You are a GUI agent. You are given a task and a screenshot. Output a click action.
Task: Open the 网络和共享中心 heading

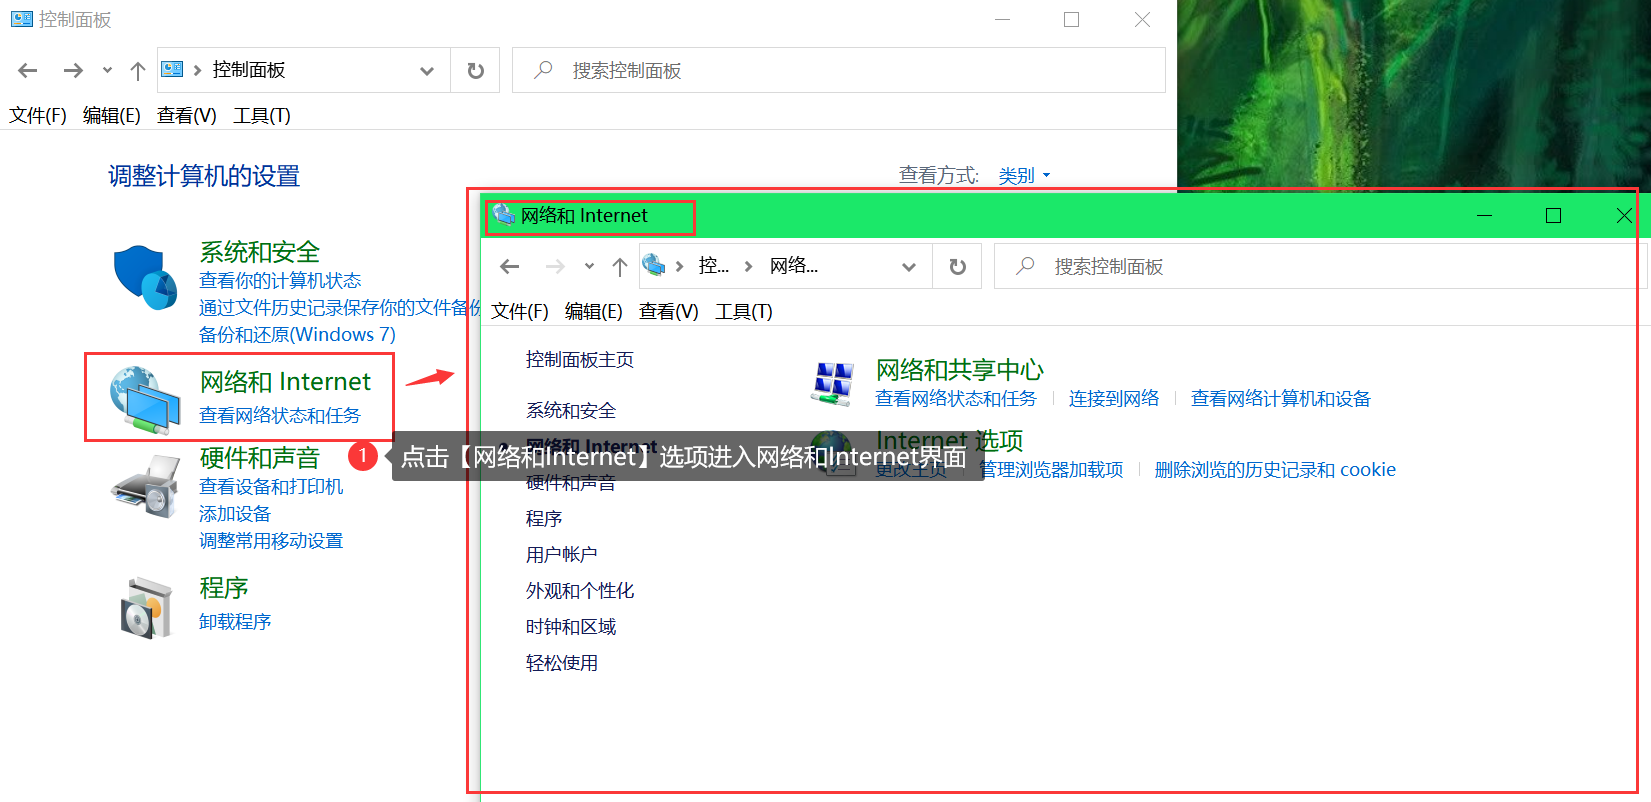pyautogui.click(x=960, y=370)
